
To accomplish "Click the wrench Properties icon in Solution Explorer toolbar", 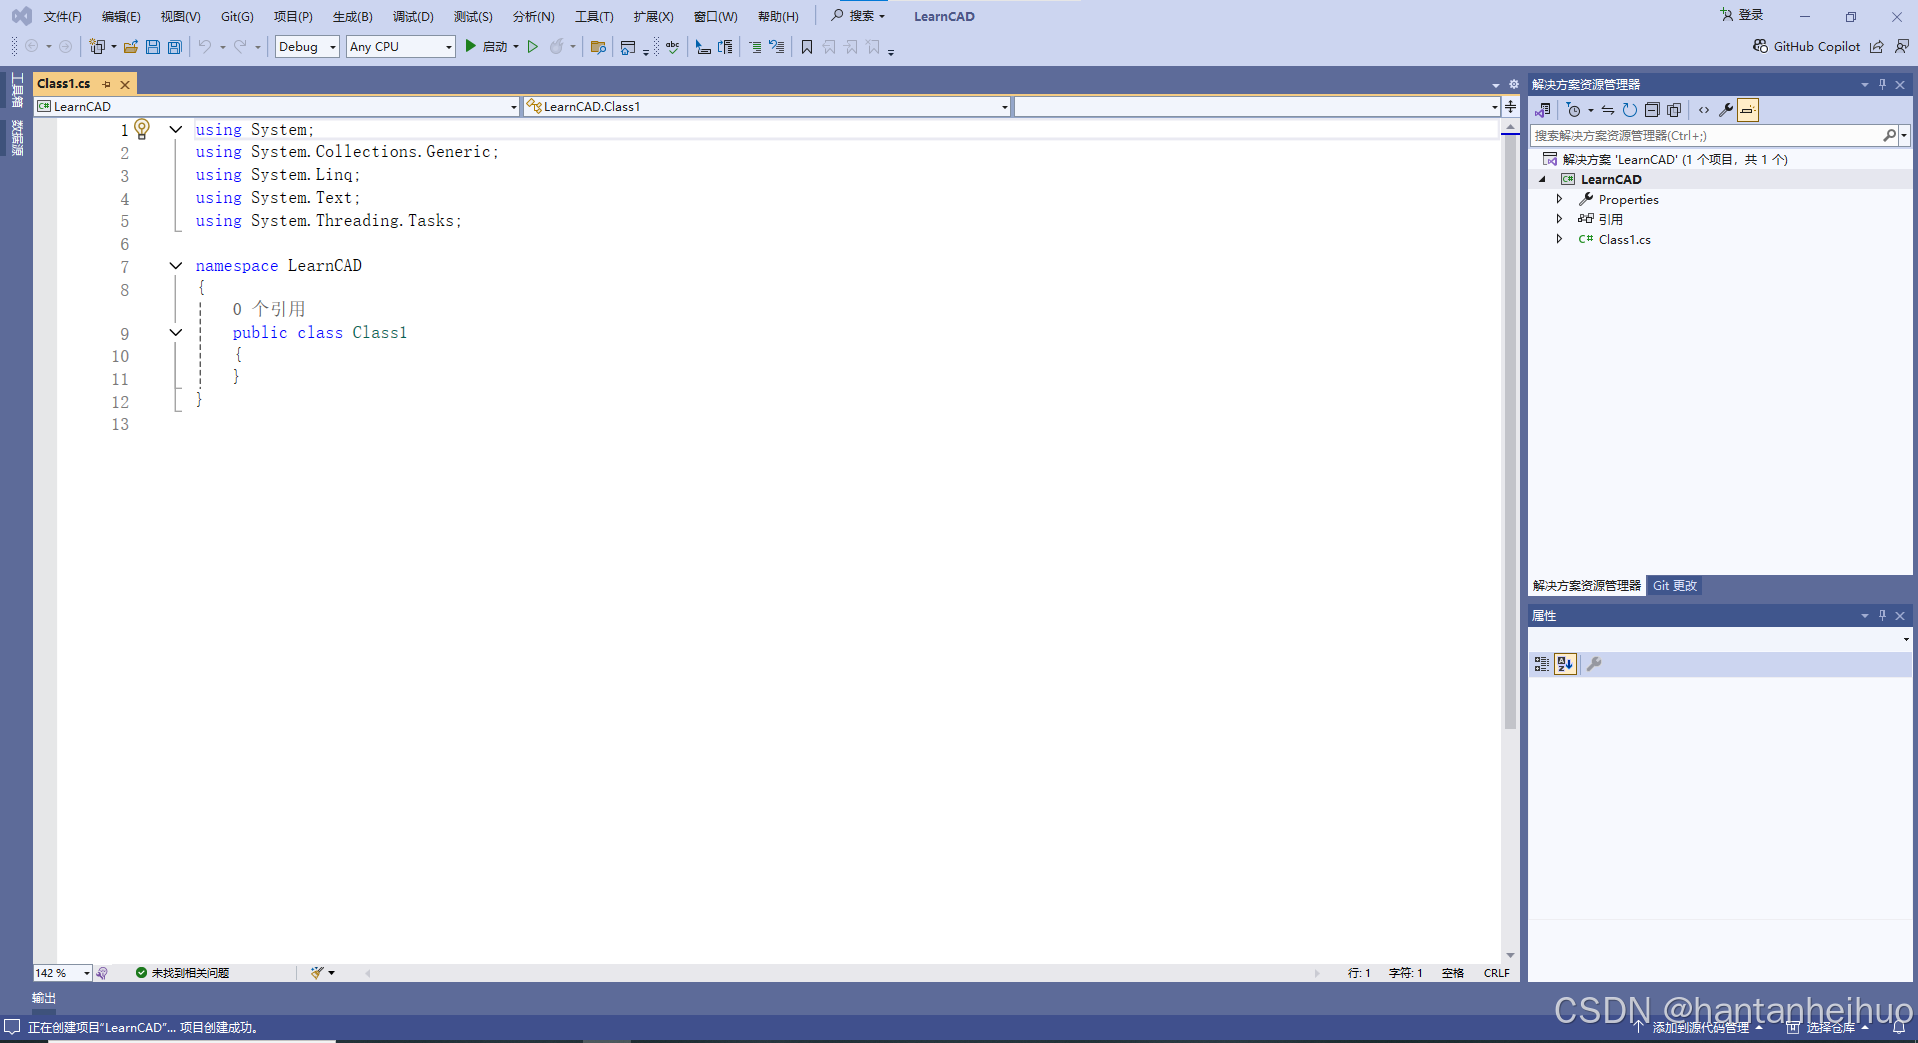I will tap(1726, 110).
